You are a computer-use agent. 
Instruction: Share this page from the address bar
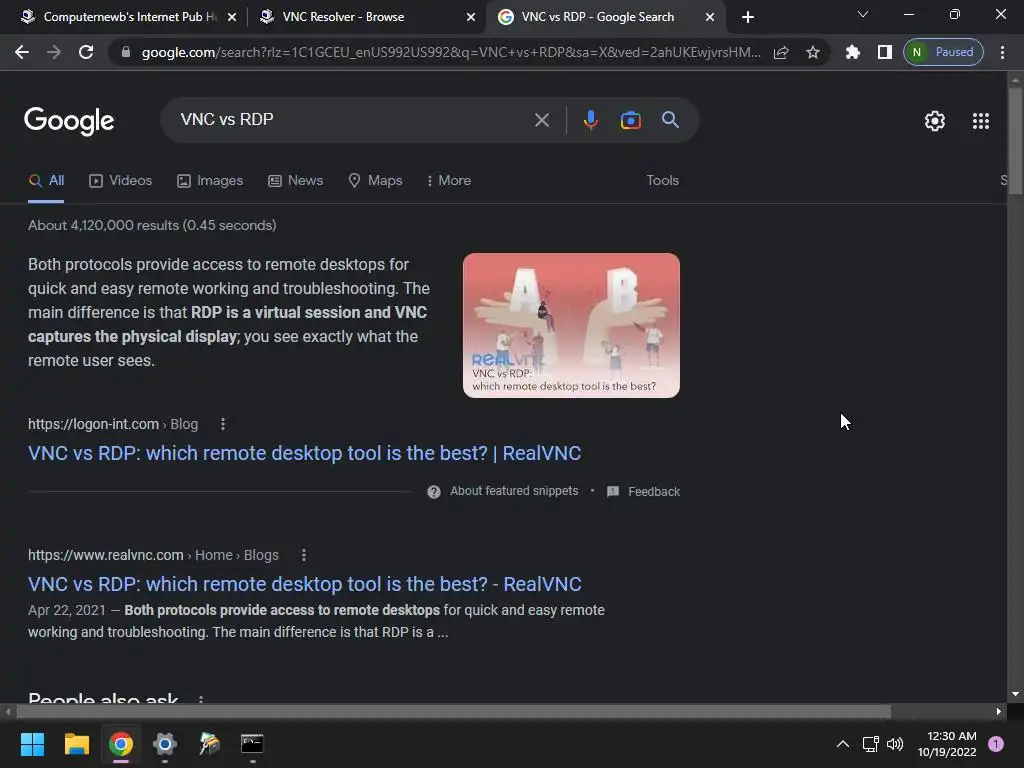tap(781, 52)
